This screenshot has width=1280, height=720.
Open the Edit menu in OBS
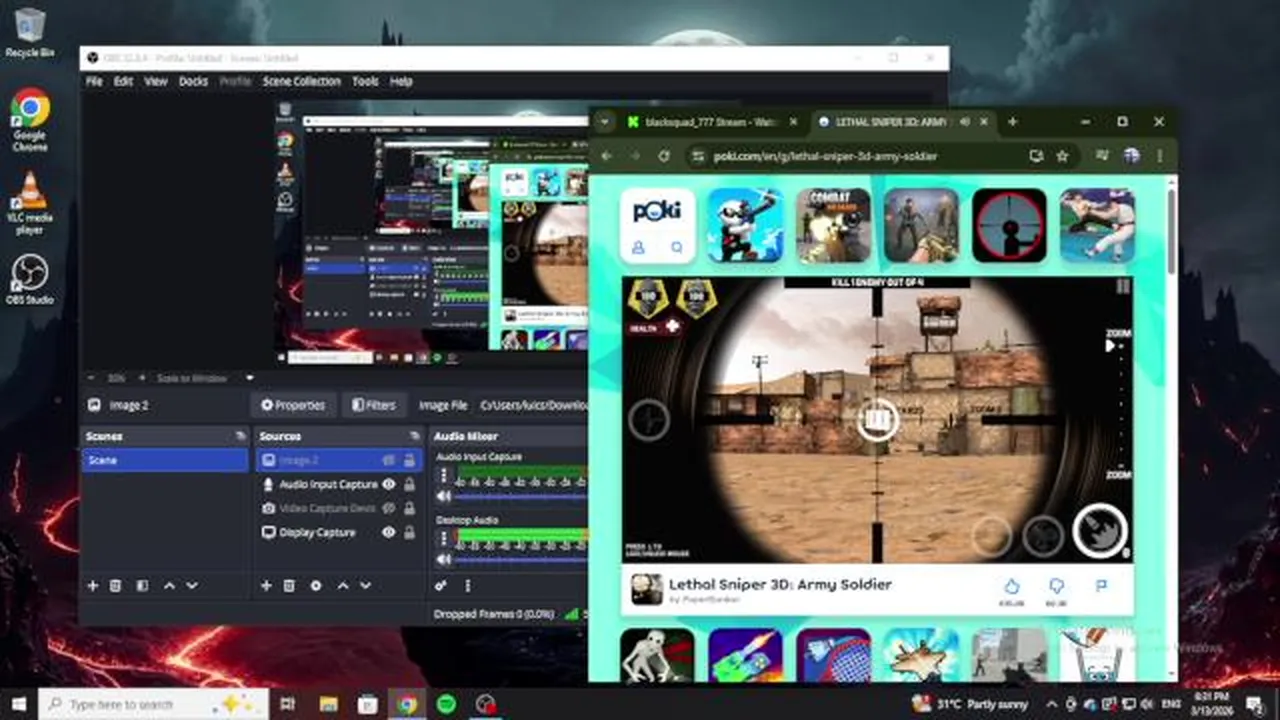click(123, 81)
